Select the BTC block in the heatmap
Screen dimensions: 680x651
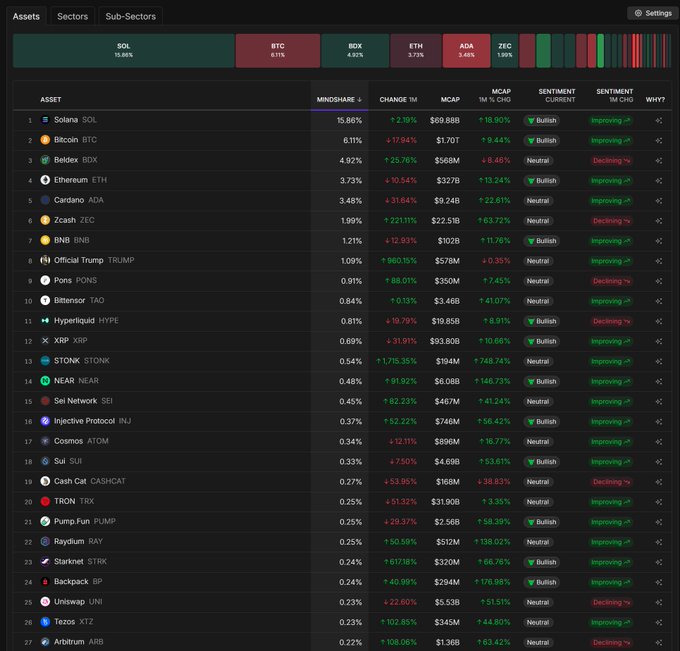(x=278, y=51)
